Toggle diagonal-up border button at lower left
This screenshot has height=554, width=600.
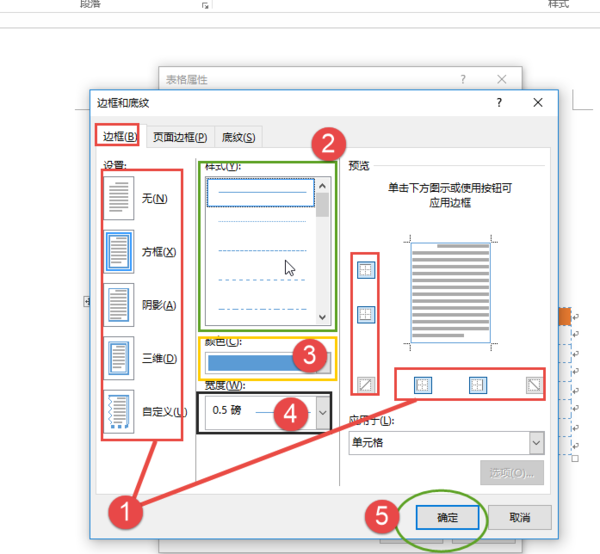[366, 385]
